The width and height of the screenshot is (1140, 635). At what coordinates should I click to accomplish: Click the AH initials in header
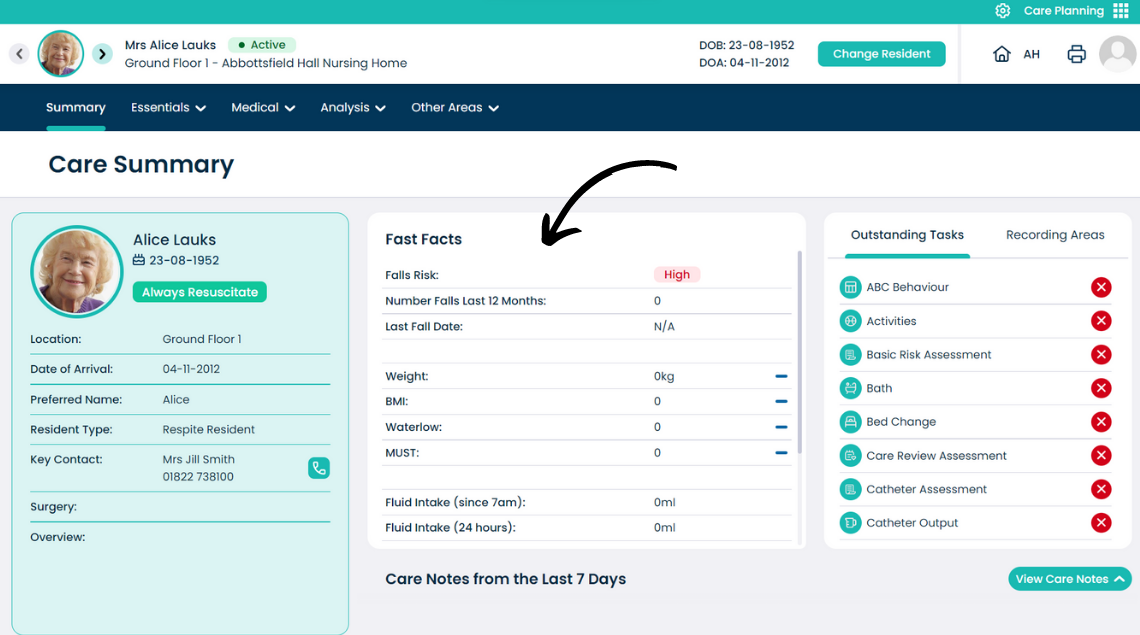click(x=1031, y=55)
